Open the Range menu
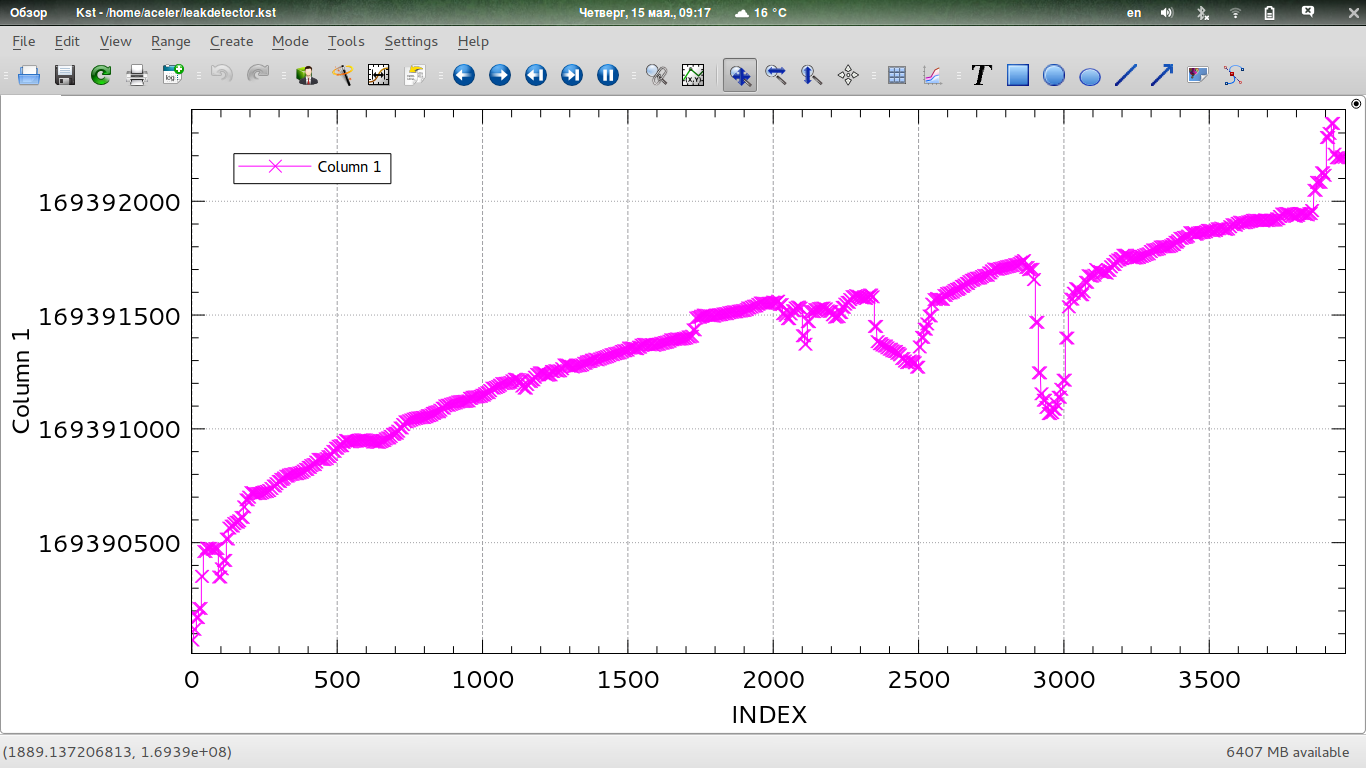Screen dimensions: 1366x768 pyautogui.click(x=171, y=41)
